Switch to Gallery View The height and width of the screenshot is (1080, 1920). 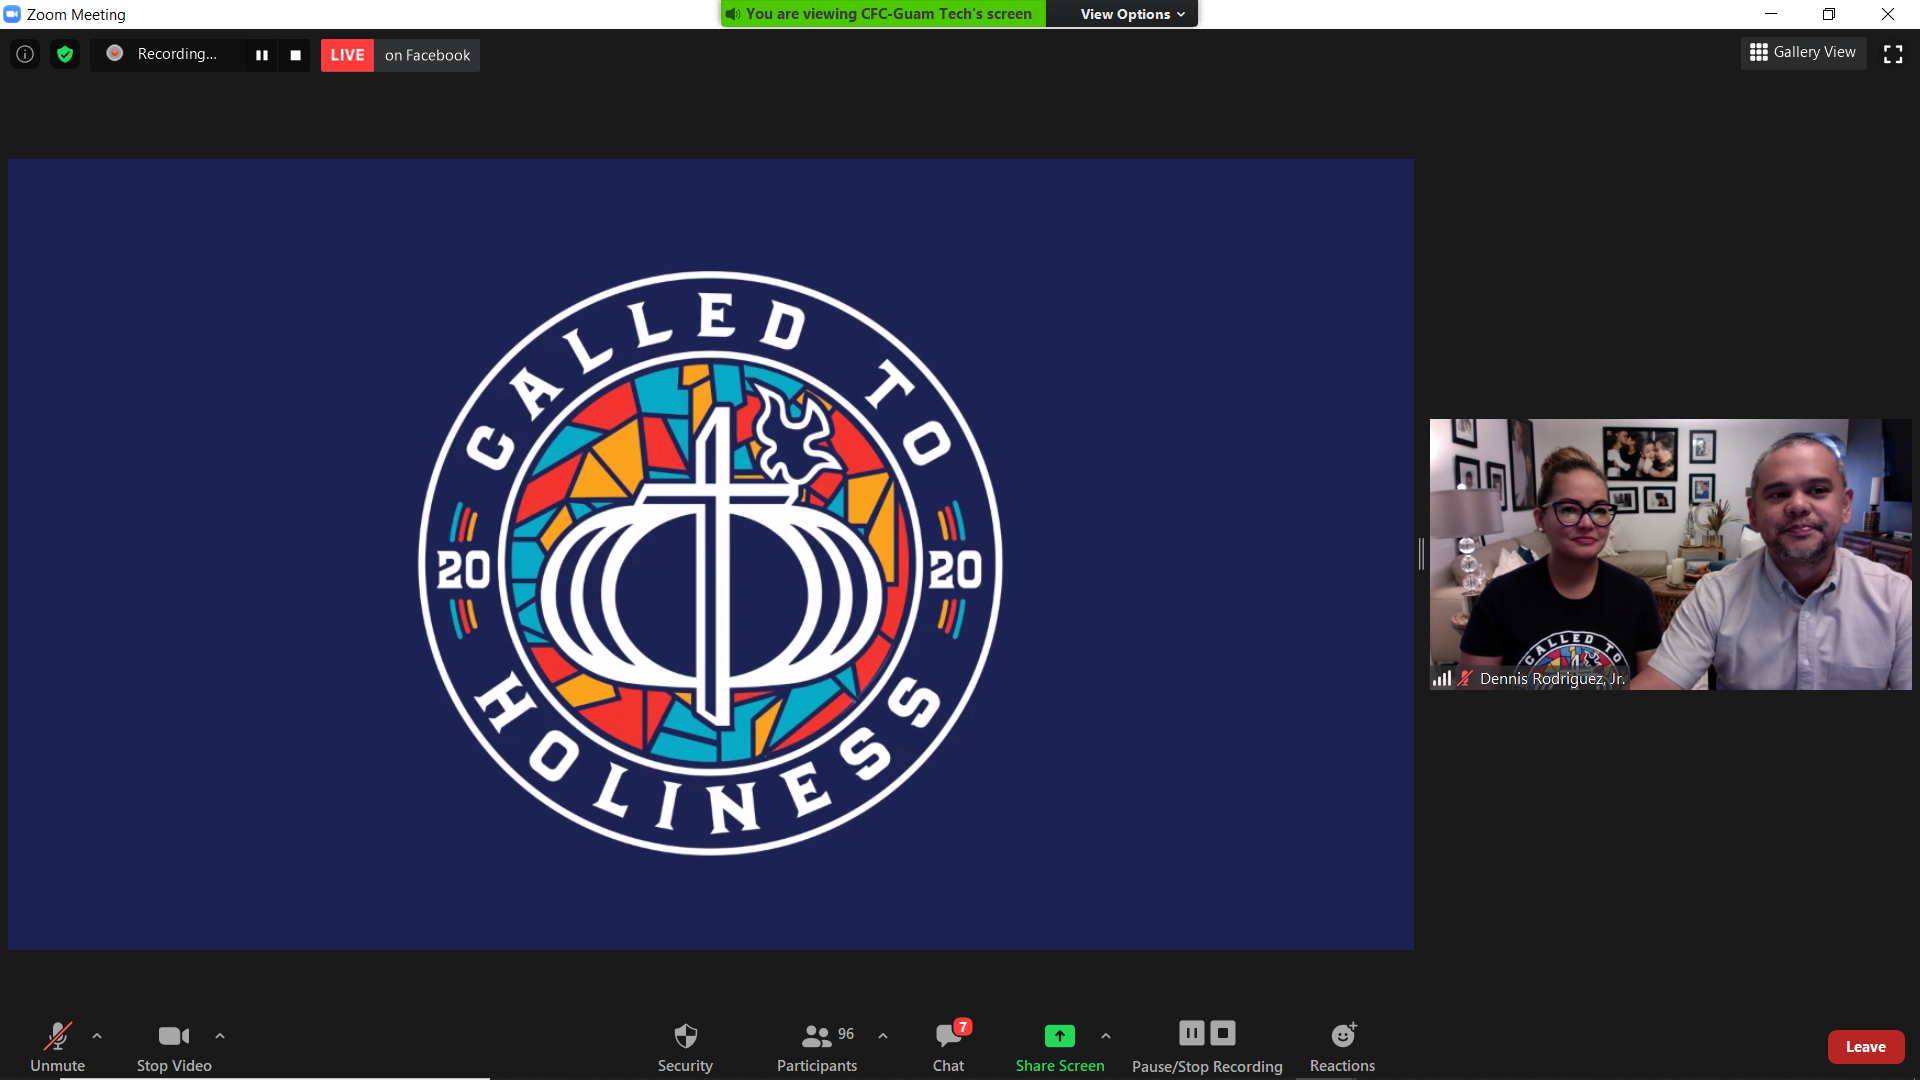(1803, 52)
